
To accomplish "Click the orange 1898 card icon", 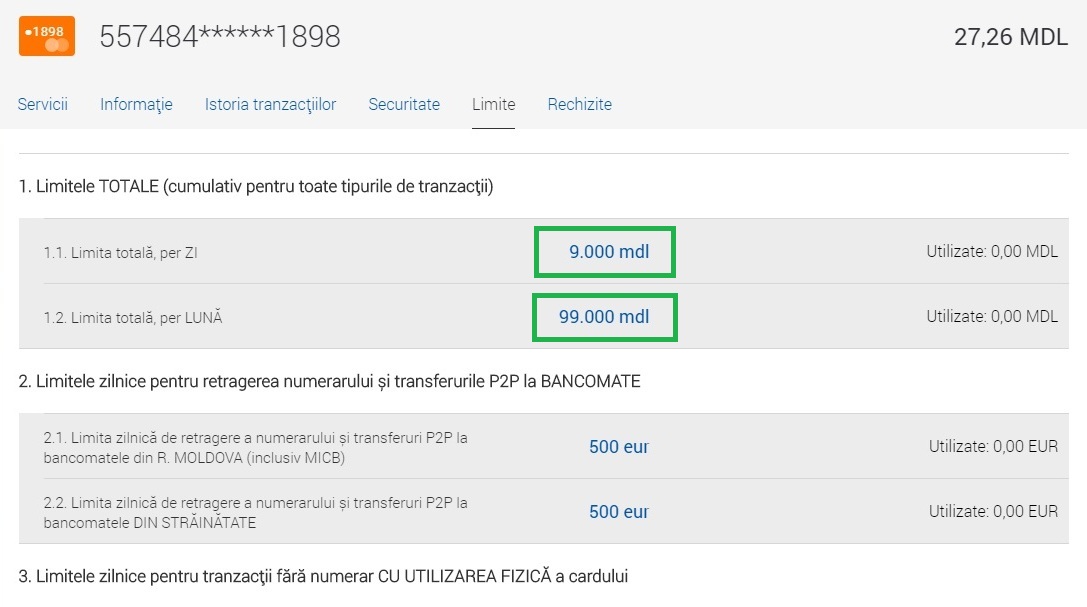I will (47, 36).
